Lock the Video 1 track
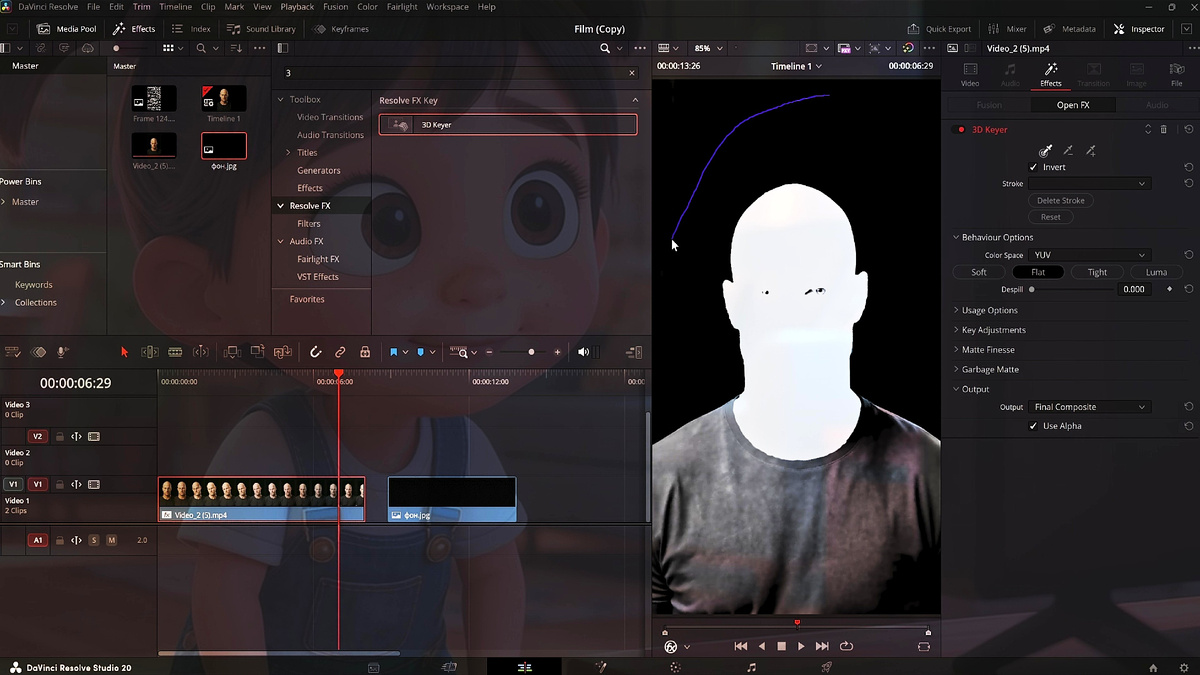This screenshot has width=1200, height=675. coord(60,485)
